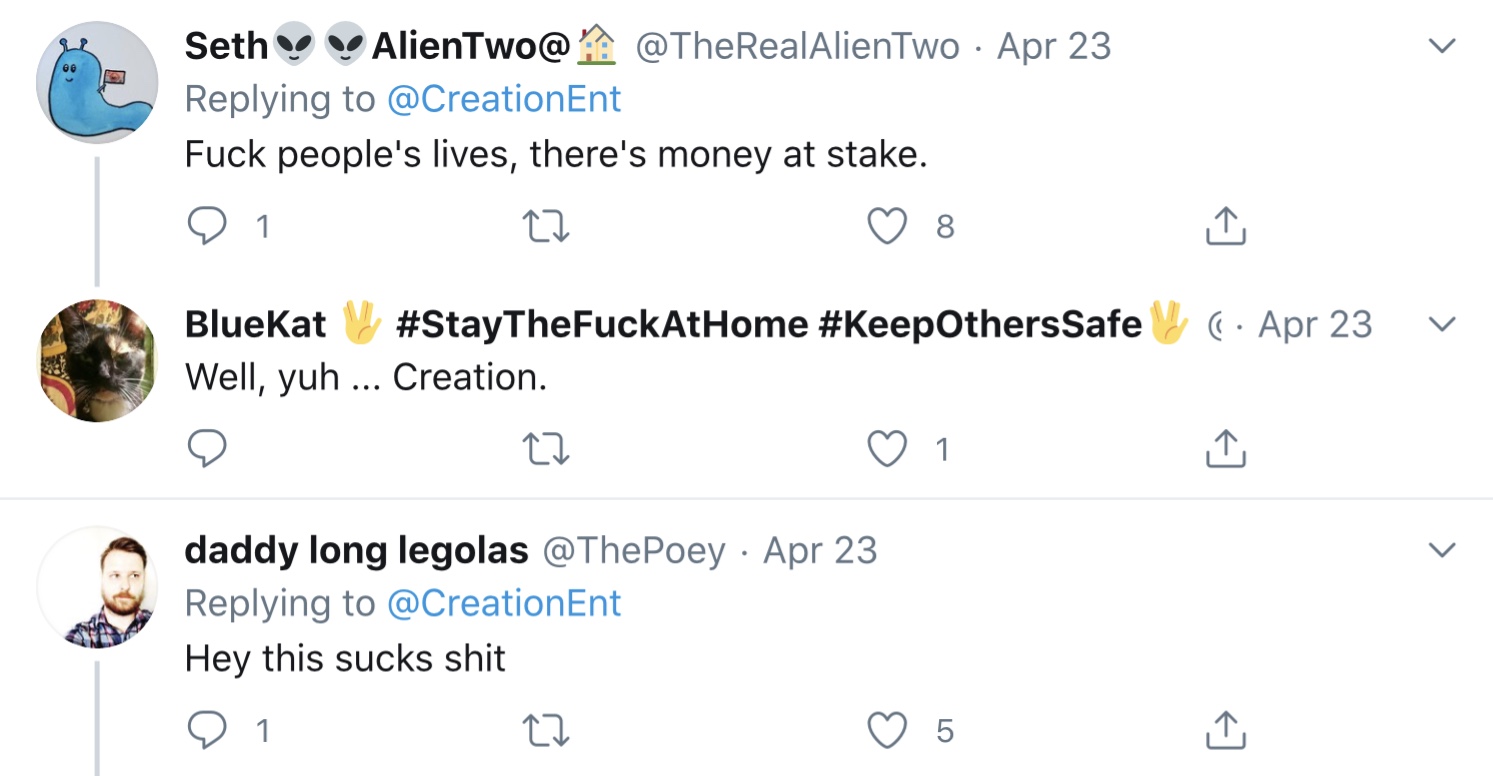Share Seth AlienTwo's tweet
Viewport: 1493px width, 776px height.
coord(1225,228)
